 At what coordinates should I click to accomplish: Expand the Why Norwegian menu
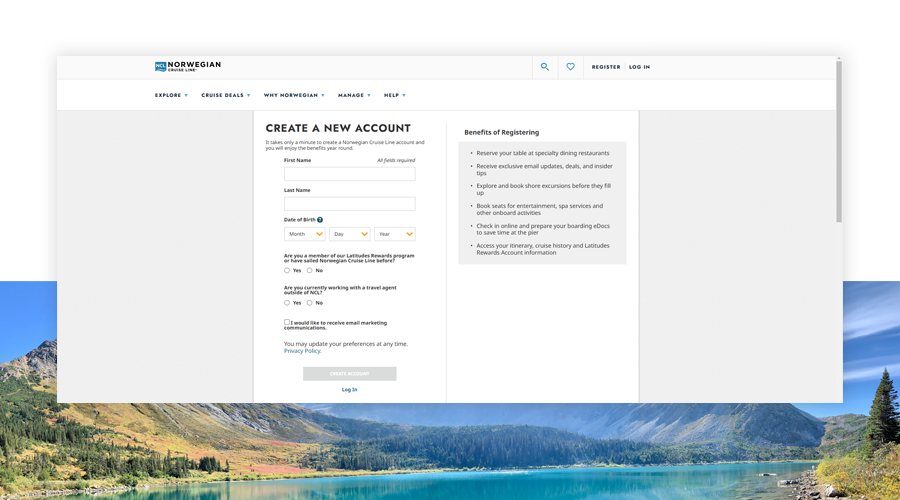pos(294,95)
